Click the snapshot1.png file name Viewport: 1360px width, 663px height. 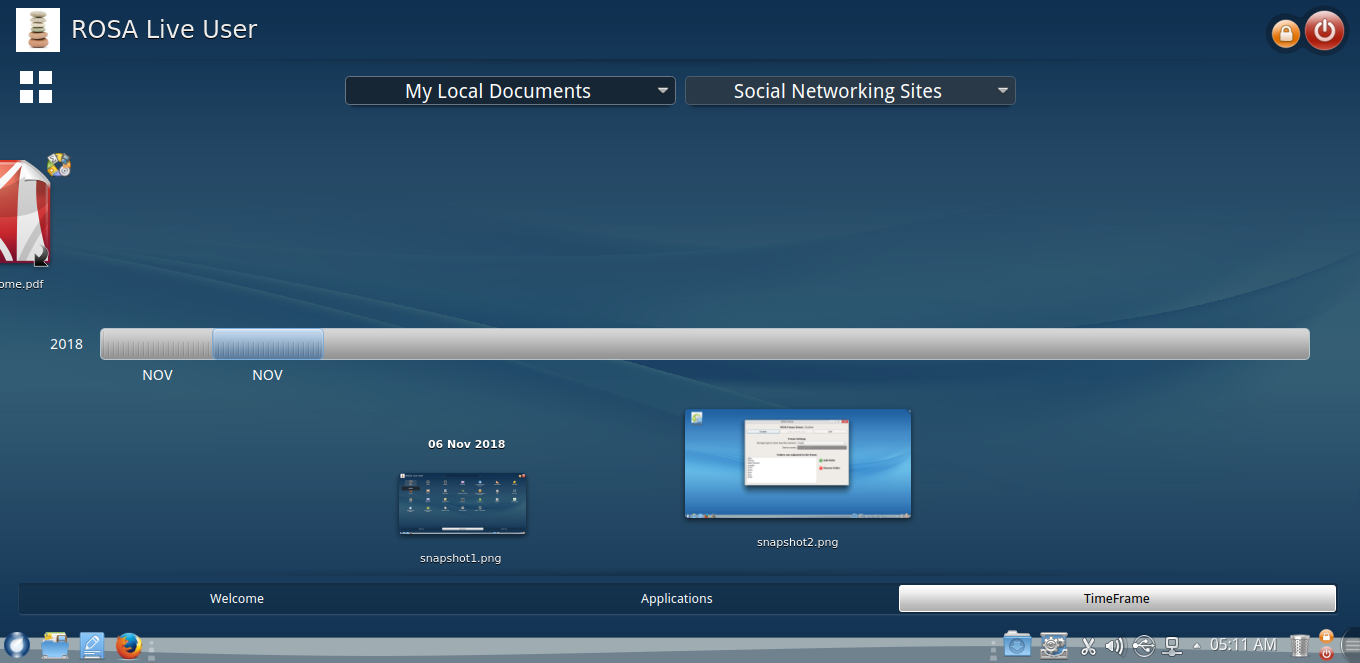click(x=461, y=558)
